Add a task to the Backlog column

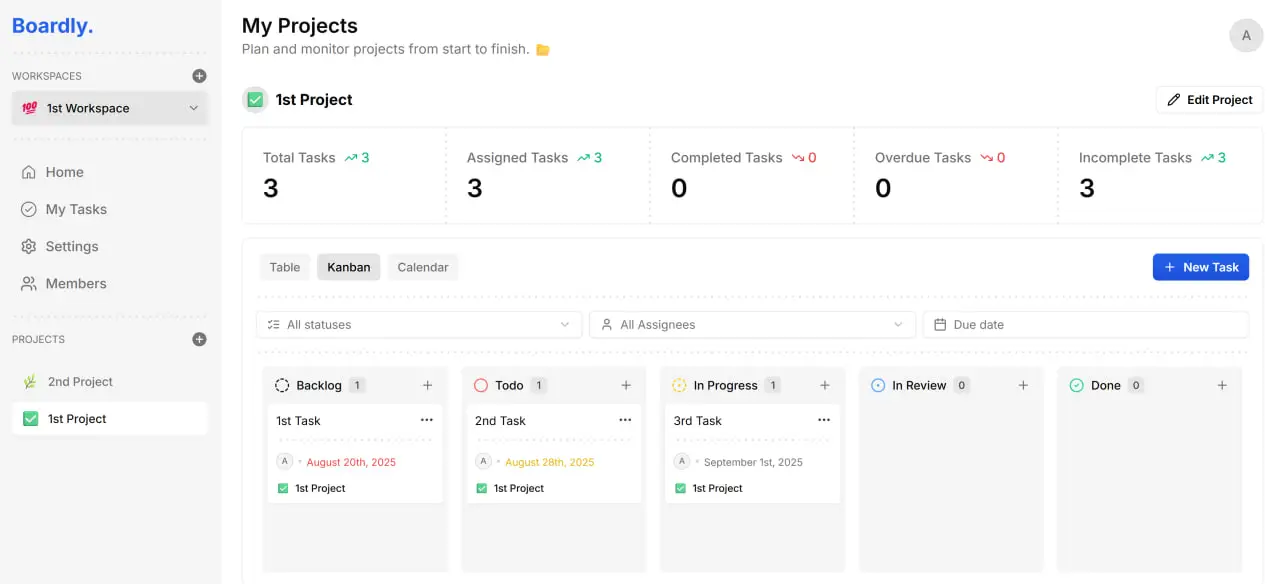[427, 385]
